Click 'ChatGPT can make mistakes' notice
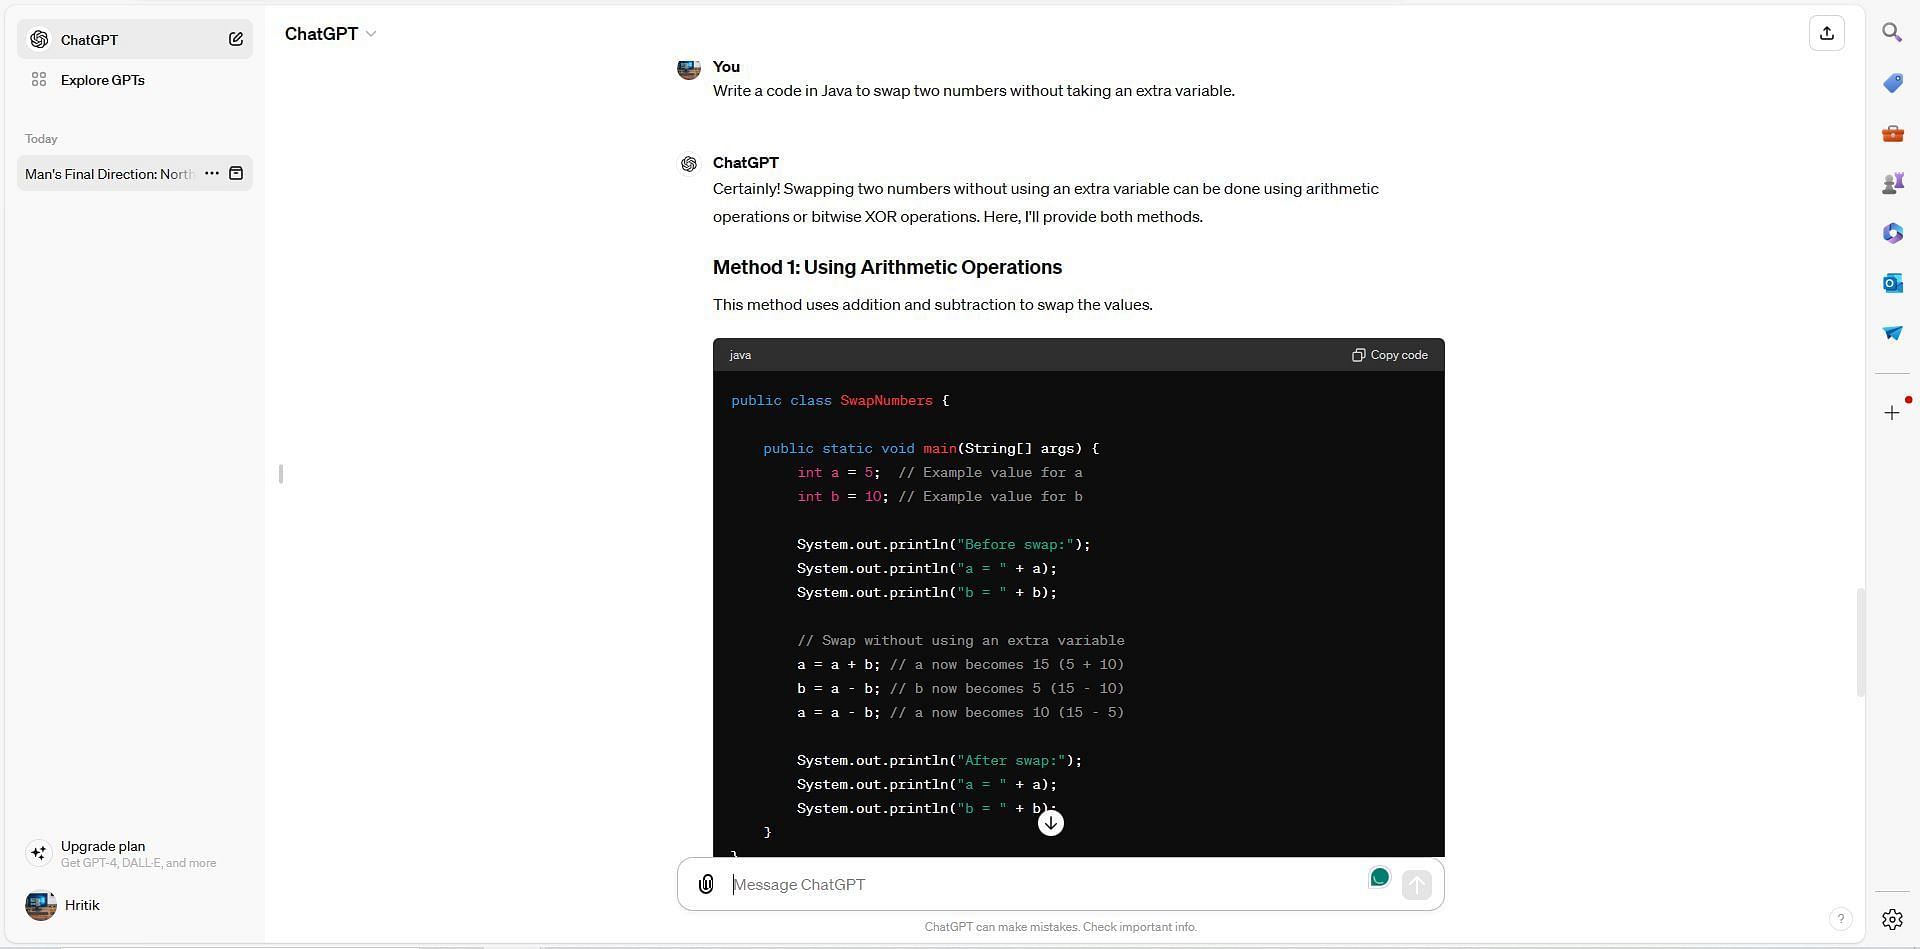1920x949 pixels. click(1060, 927)
